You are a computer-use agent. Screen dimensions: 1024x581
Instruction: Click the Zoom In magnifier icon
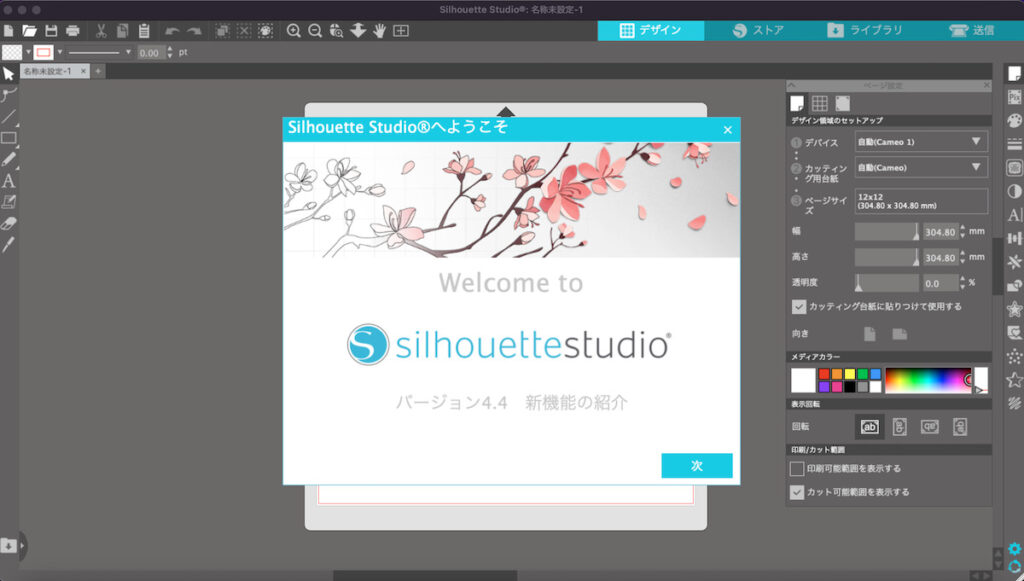(294, 31)
